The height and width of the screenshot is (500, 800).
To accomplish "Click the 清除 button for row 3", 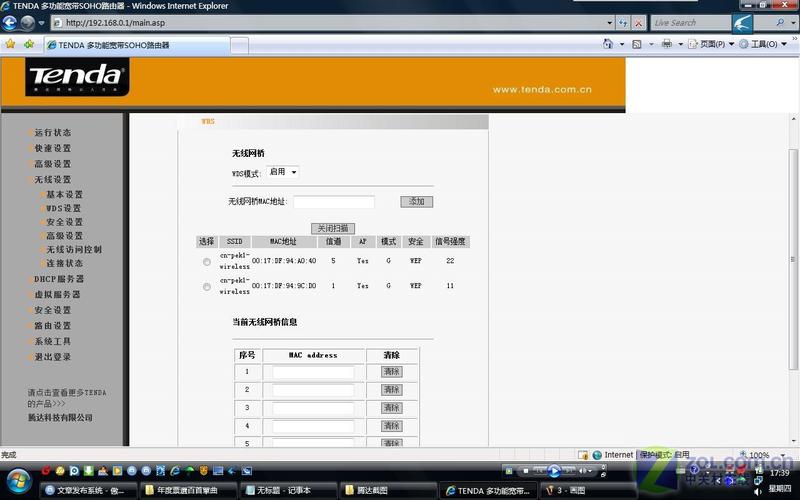I will pyautogui.click(x=391, y=408).
